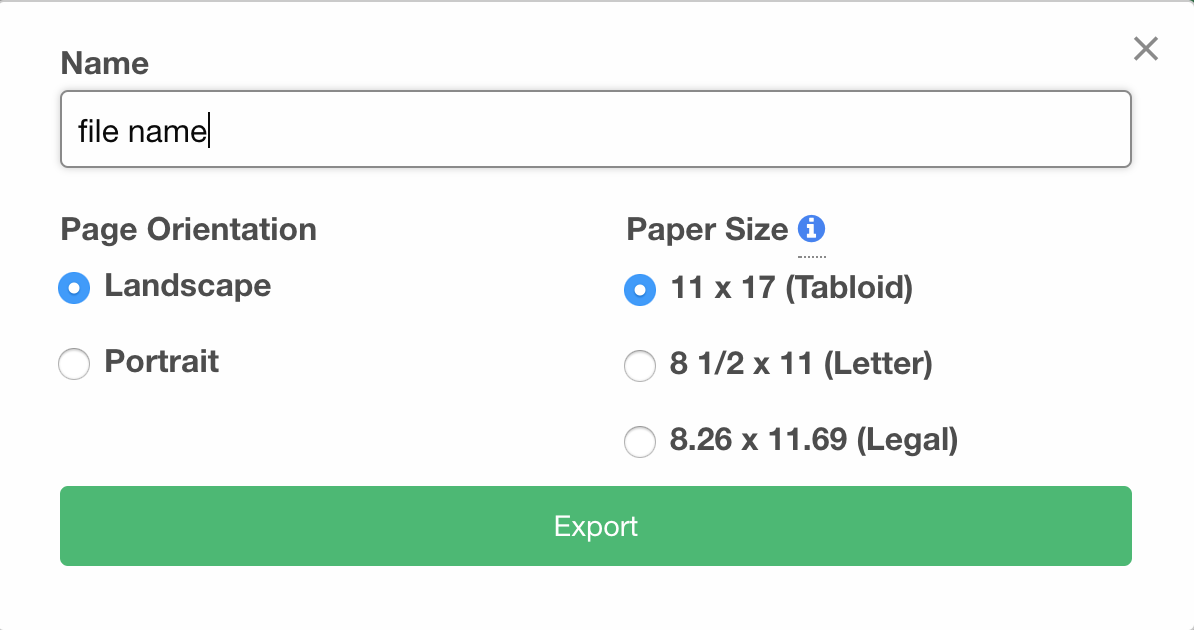Click the Landscape label text
Screen dimensions: 1194x630
pyautogui.click(x=187, y=286)
